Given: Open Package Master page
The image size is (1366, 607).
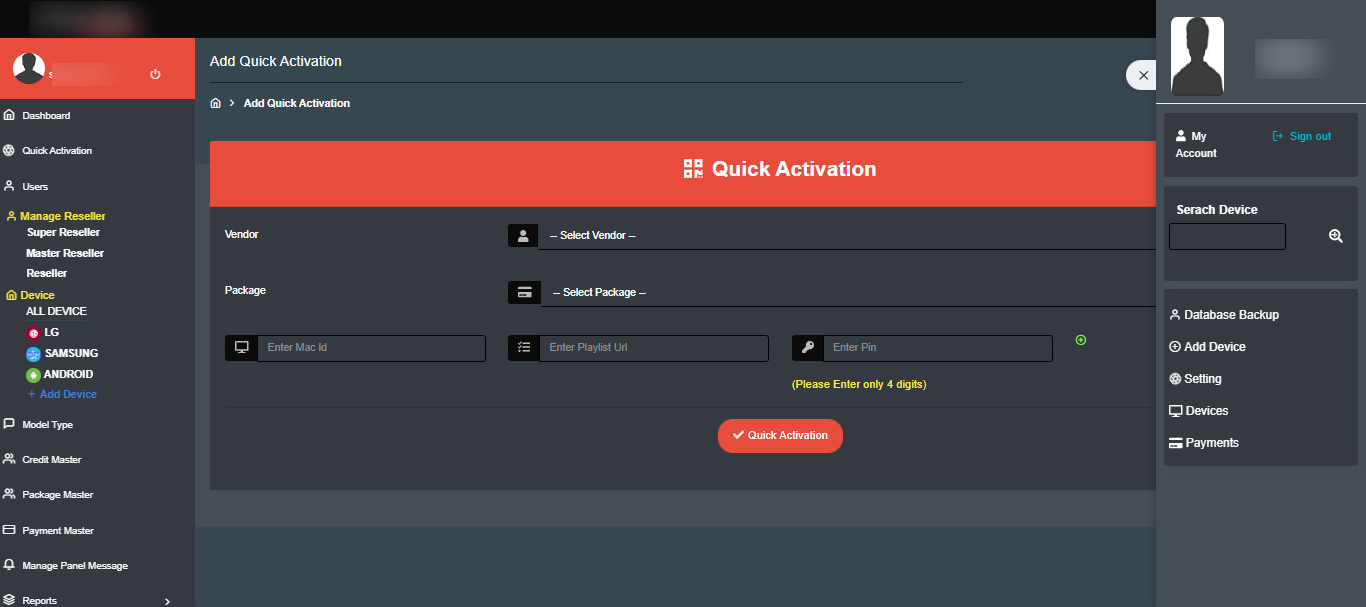Looking at the screenshot, I should pyautogui.click(x=57, y=495).
